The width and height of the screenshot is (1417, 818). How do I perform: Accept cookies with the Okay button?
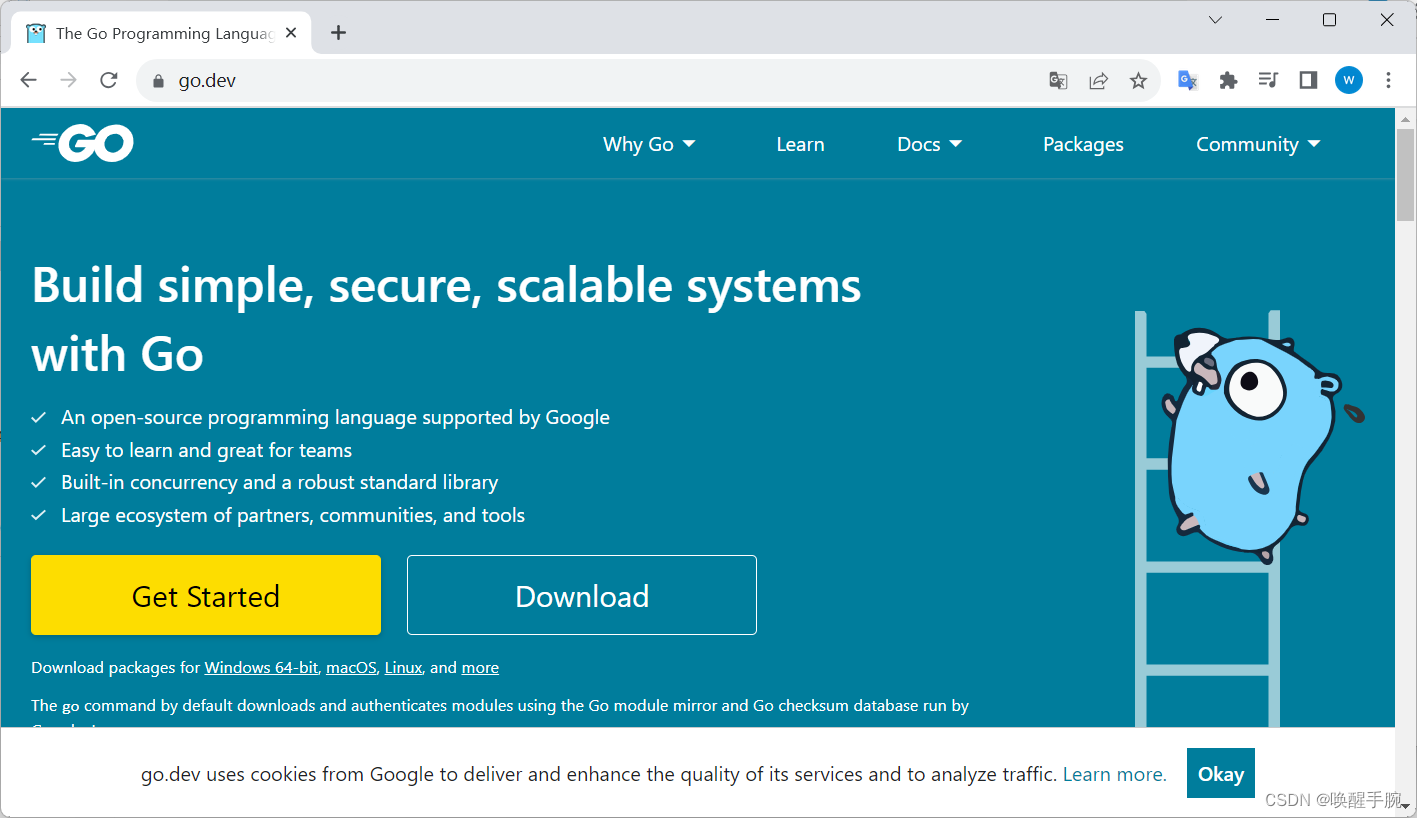click(x=1221, y=773)
